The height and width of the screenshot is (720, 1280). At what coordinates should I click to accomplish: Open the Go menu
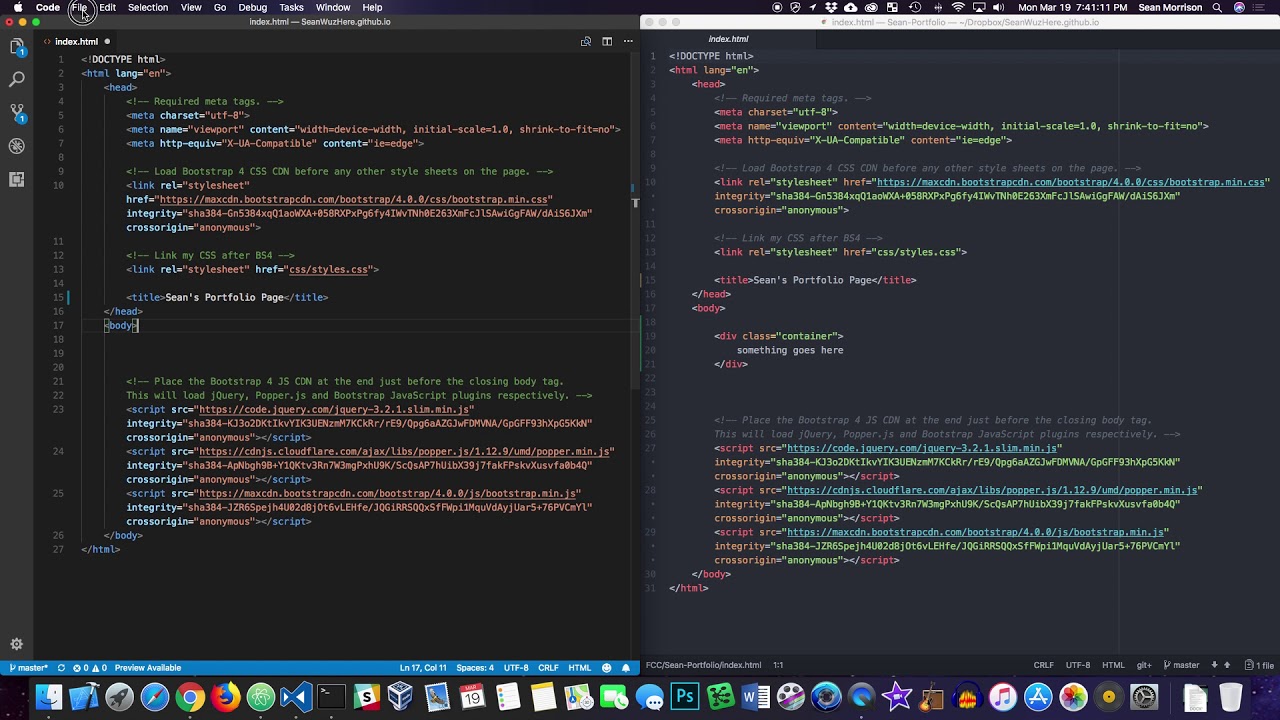coord(220,7)
